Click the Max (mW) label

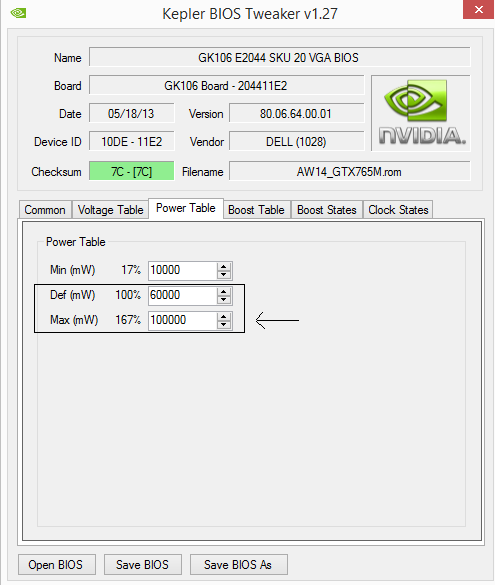click(x=74, y=320)
